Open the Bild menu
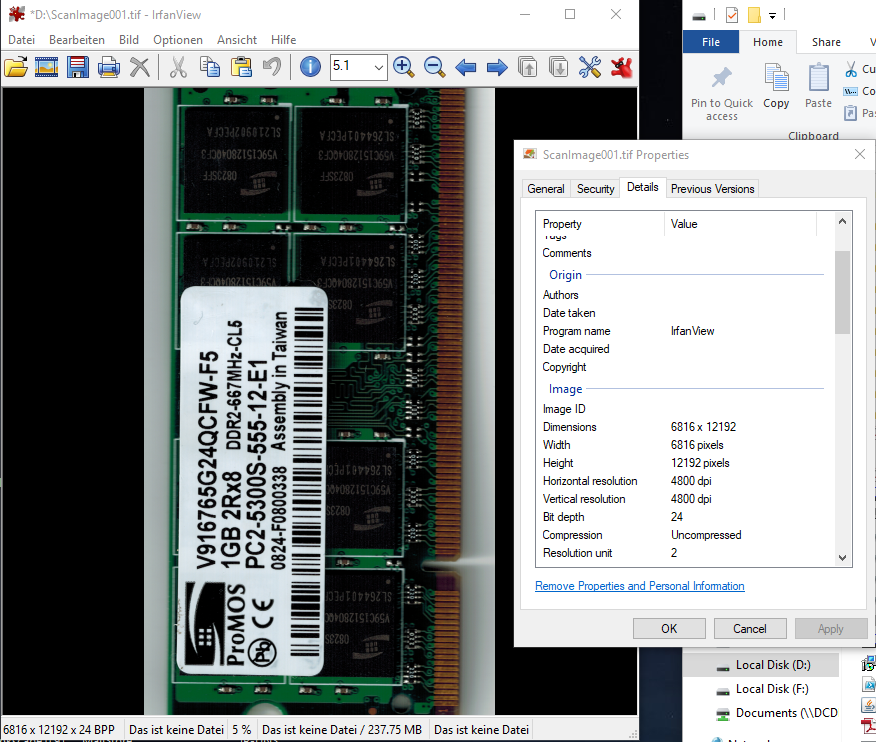The image size is (876, 742). click(128, 40)
